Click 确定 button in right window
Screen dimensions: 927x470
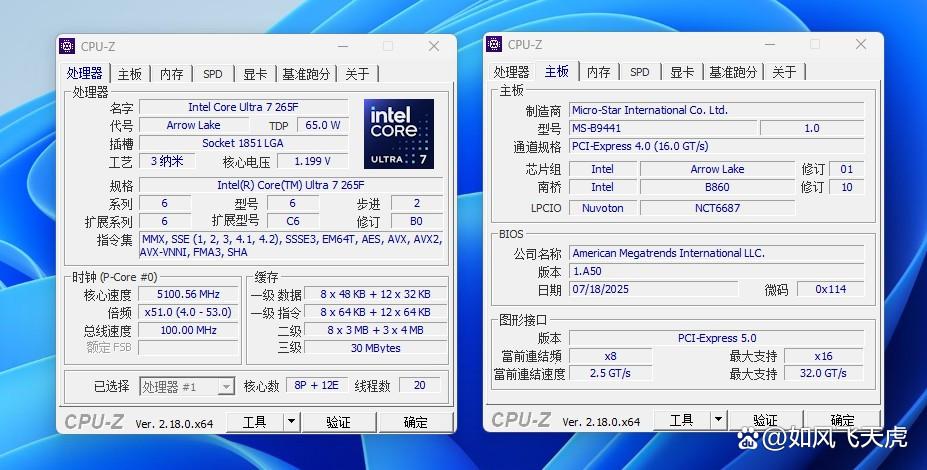click(842, 420)
